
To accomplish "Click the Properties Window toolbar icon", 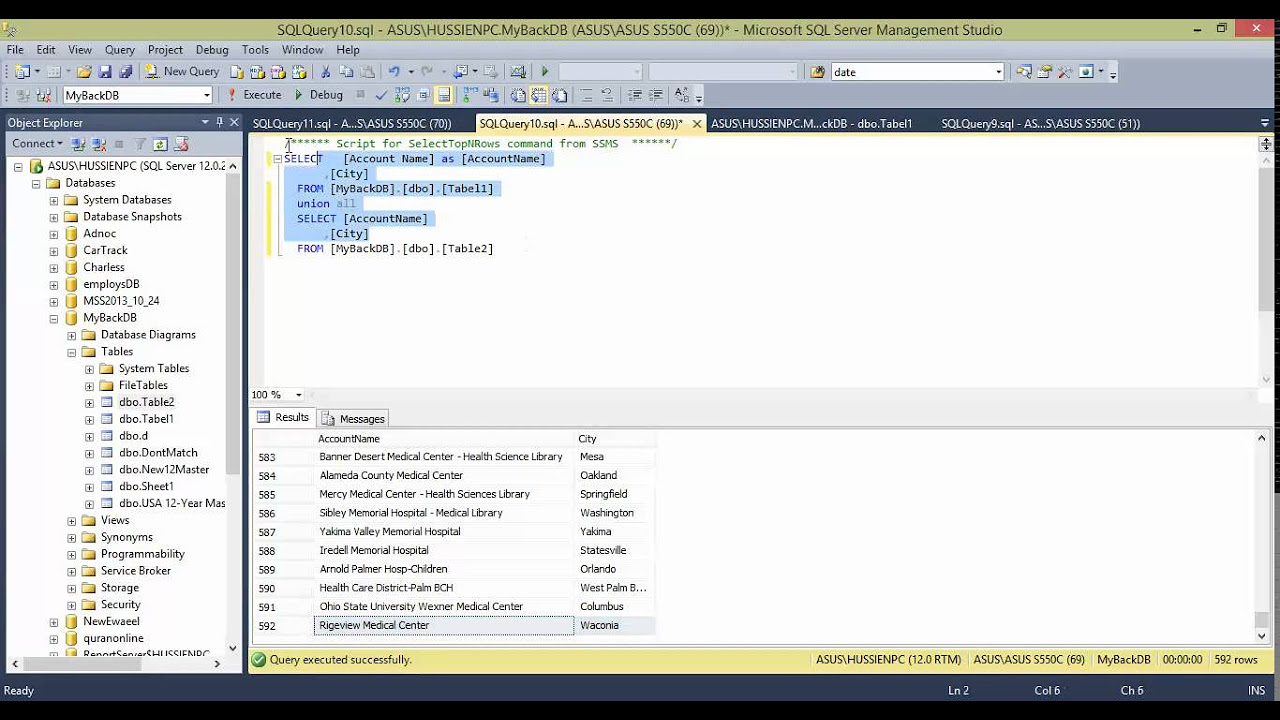I will [1044, 72].
